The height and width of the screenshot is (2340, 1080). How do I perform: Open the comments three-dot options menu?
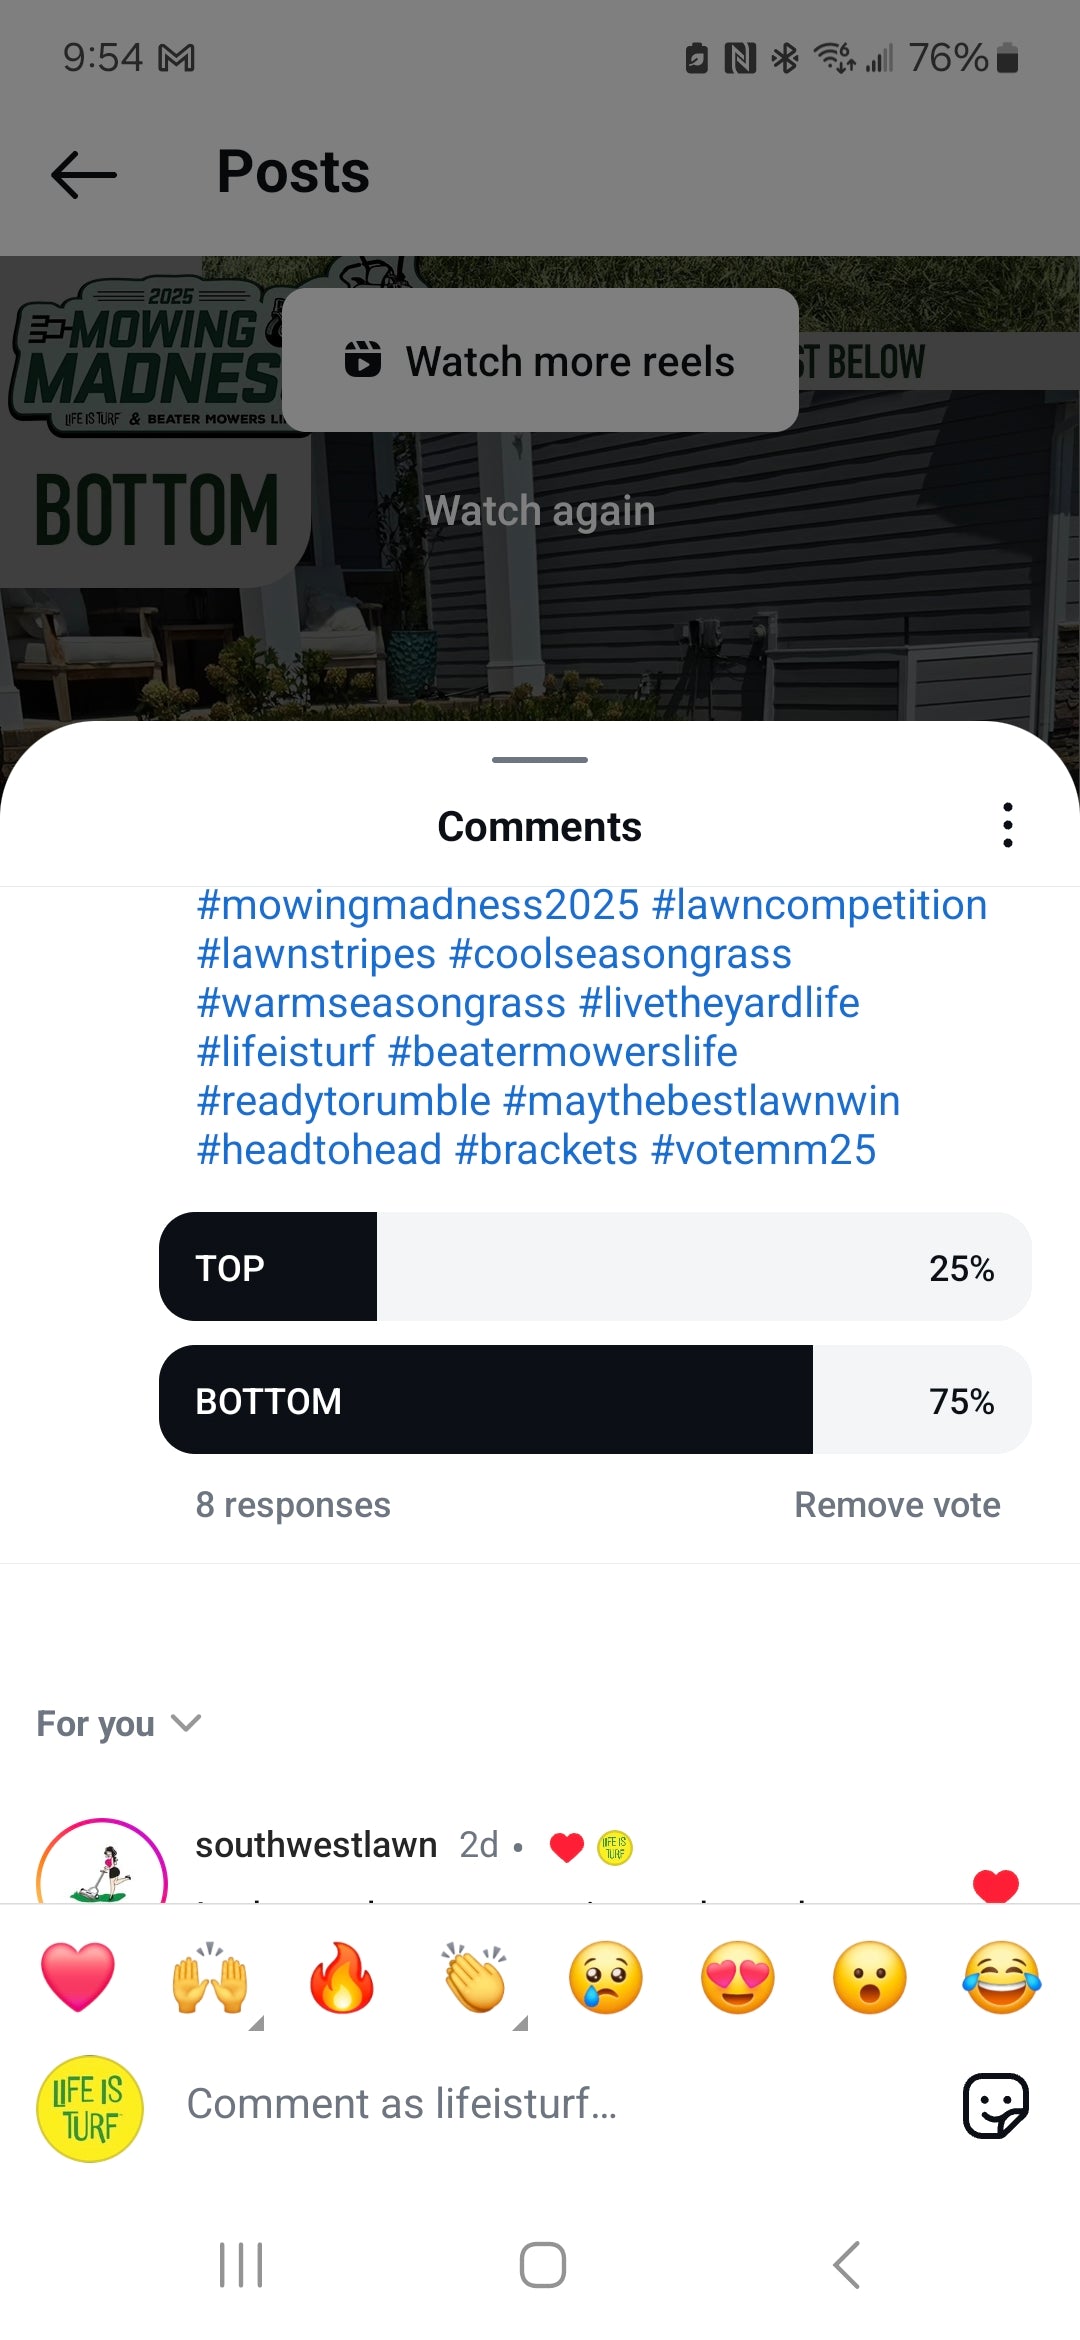(1007, 826)
